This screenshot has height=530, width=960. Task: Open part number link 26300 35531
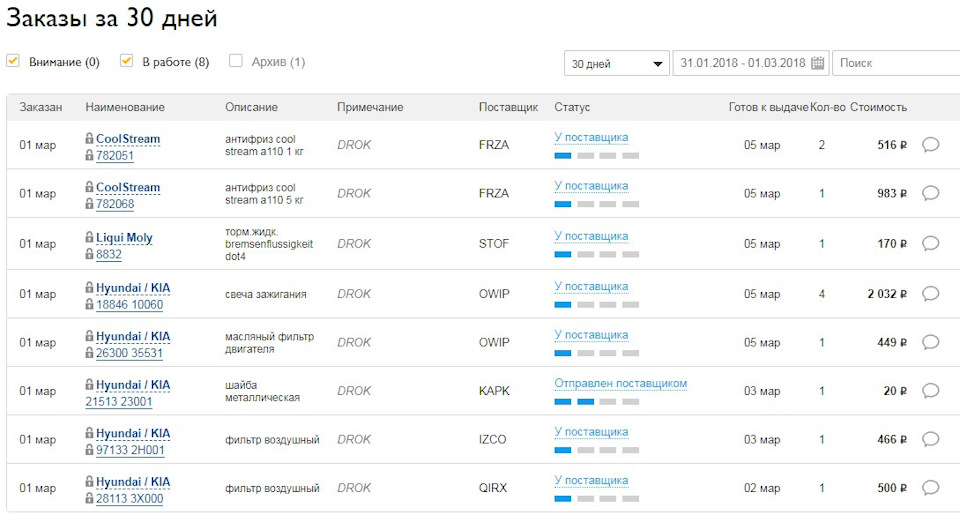[130, 353]
